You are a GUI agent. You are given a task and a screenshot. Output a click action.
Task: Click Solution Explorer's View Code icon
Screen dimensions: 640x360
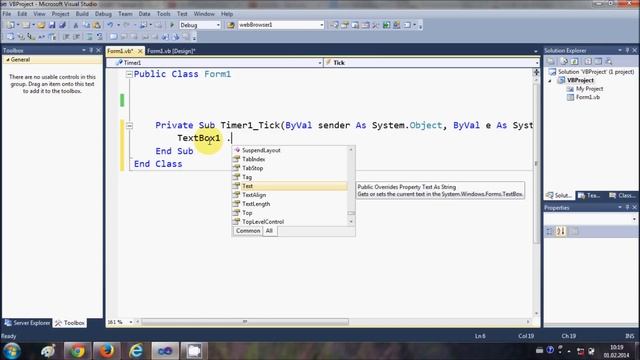588,61
